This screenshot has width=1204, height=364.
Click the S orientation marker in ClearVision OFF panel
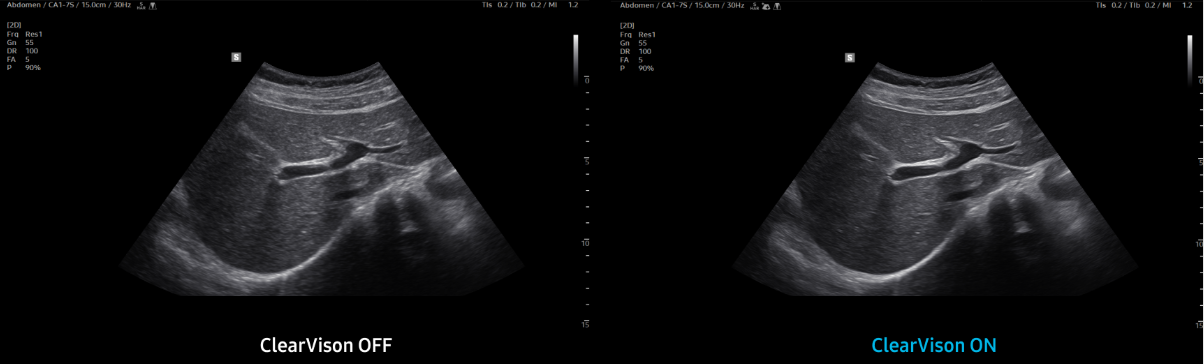coord(236,57)
